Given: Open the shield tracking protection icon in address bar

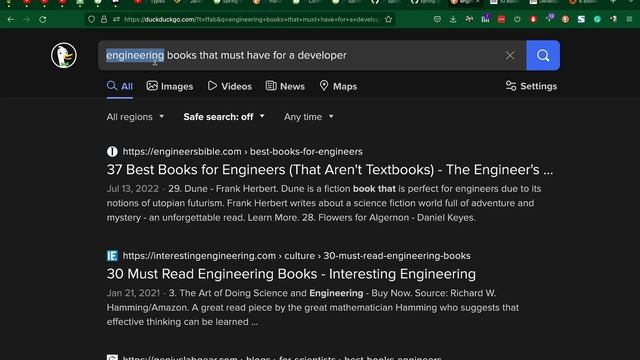Looking at the screenshot, I should (91, 19).
